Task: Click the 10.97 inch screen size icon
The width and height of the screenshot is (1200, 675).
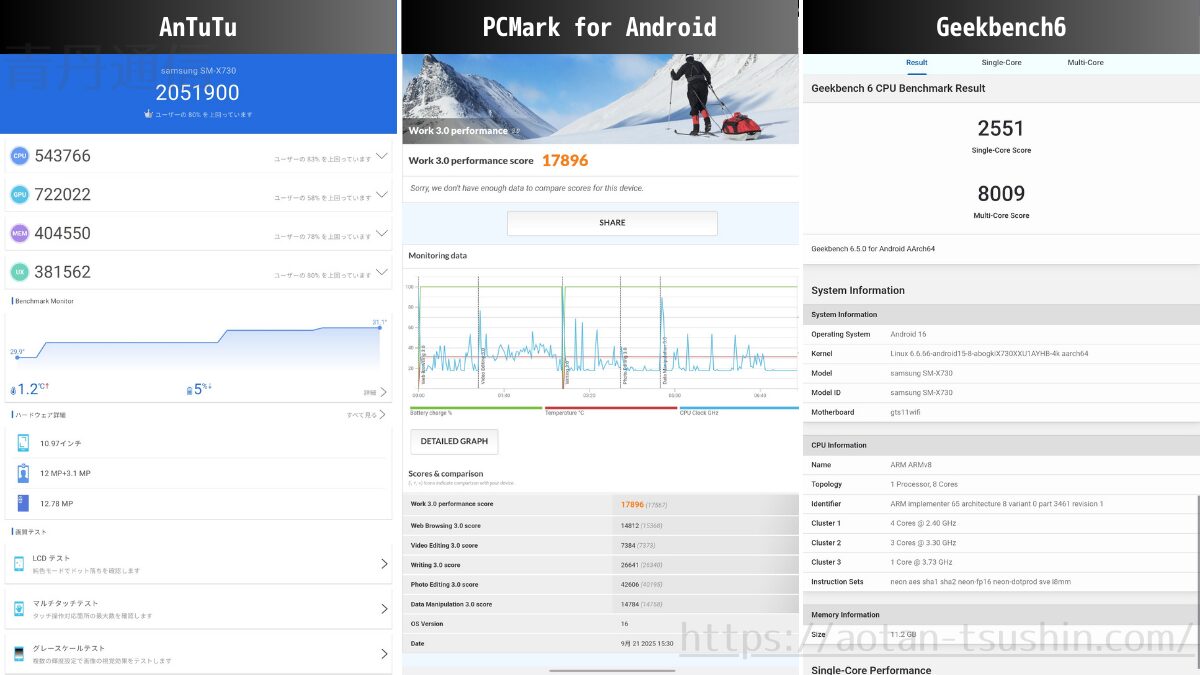Action: coord(23,443)
